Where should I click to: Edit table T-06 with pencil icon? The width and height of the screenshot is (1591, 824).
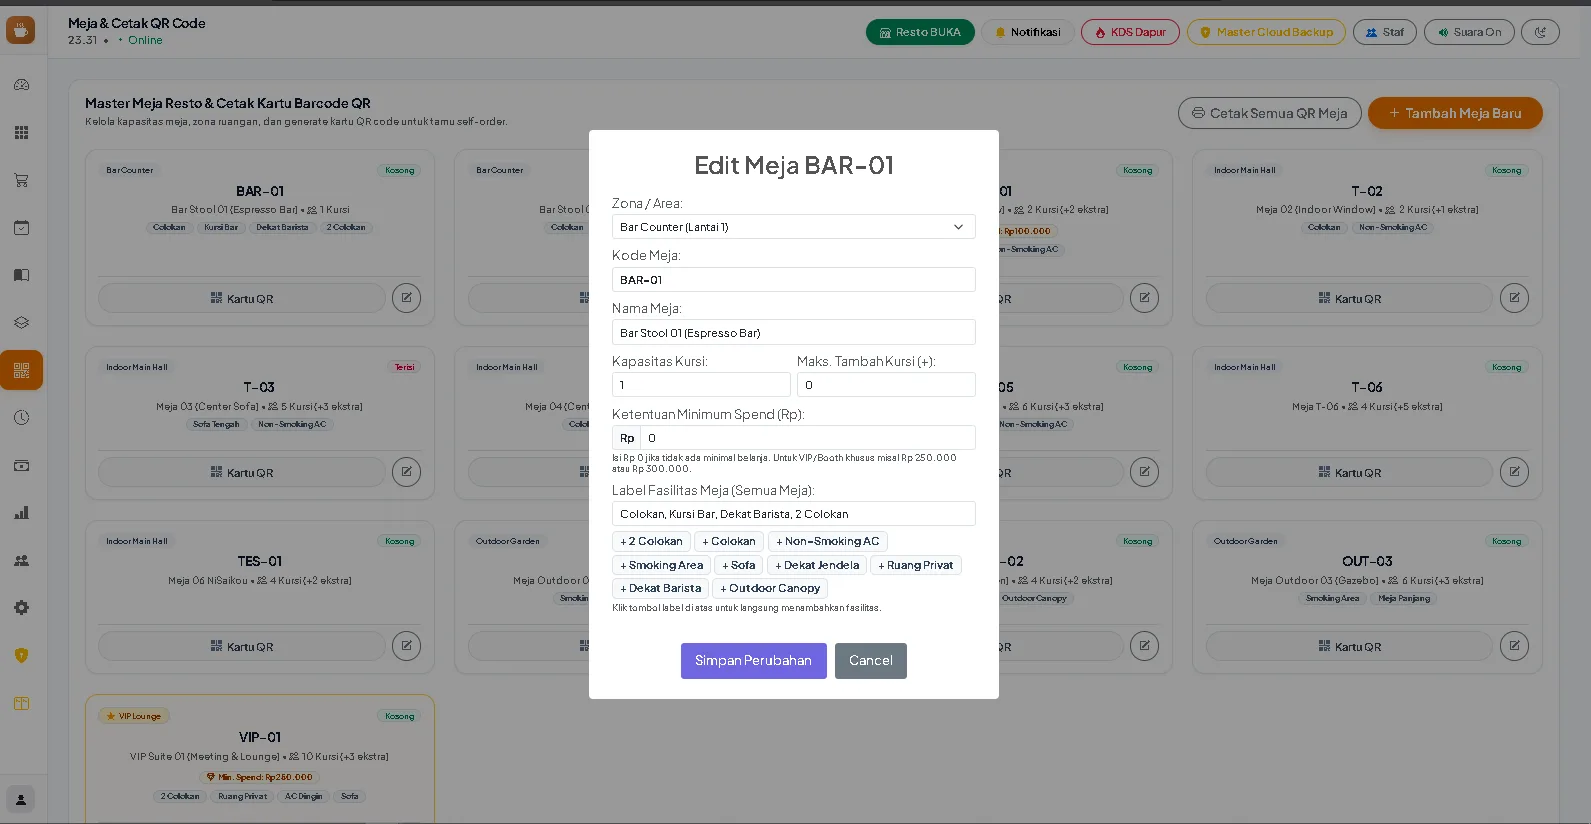1514,472
